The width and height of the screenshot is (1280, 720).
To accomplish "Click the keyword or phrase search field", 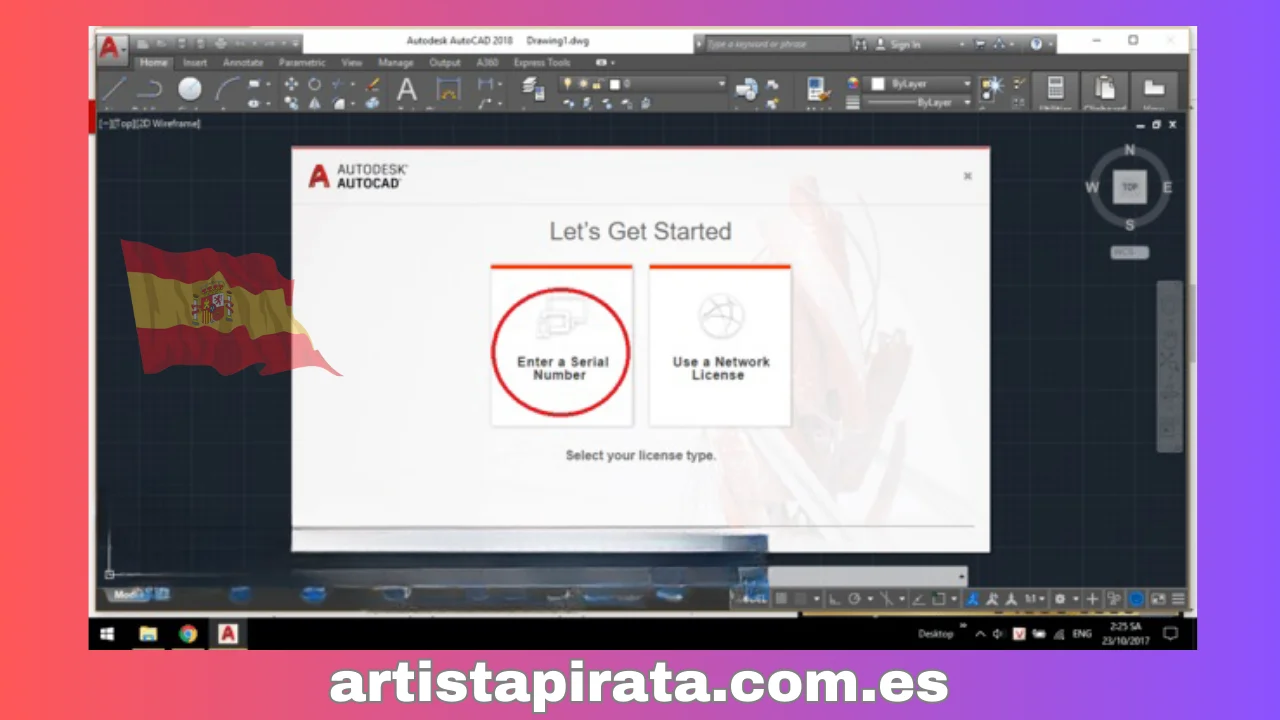I will coord(778,44).
